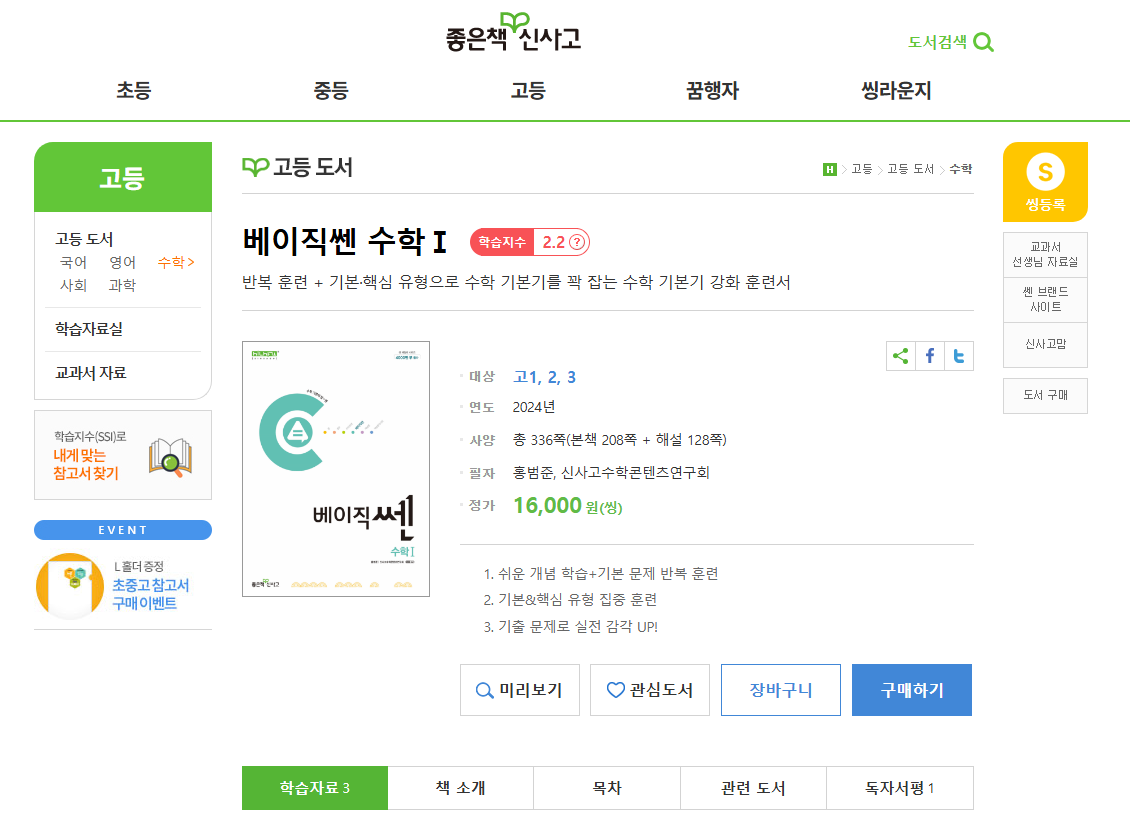Select 수학 in sidebar

coord(176,262)
